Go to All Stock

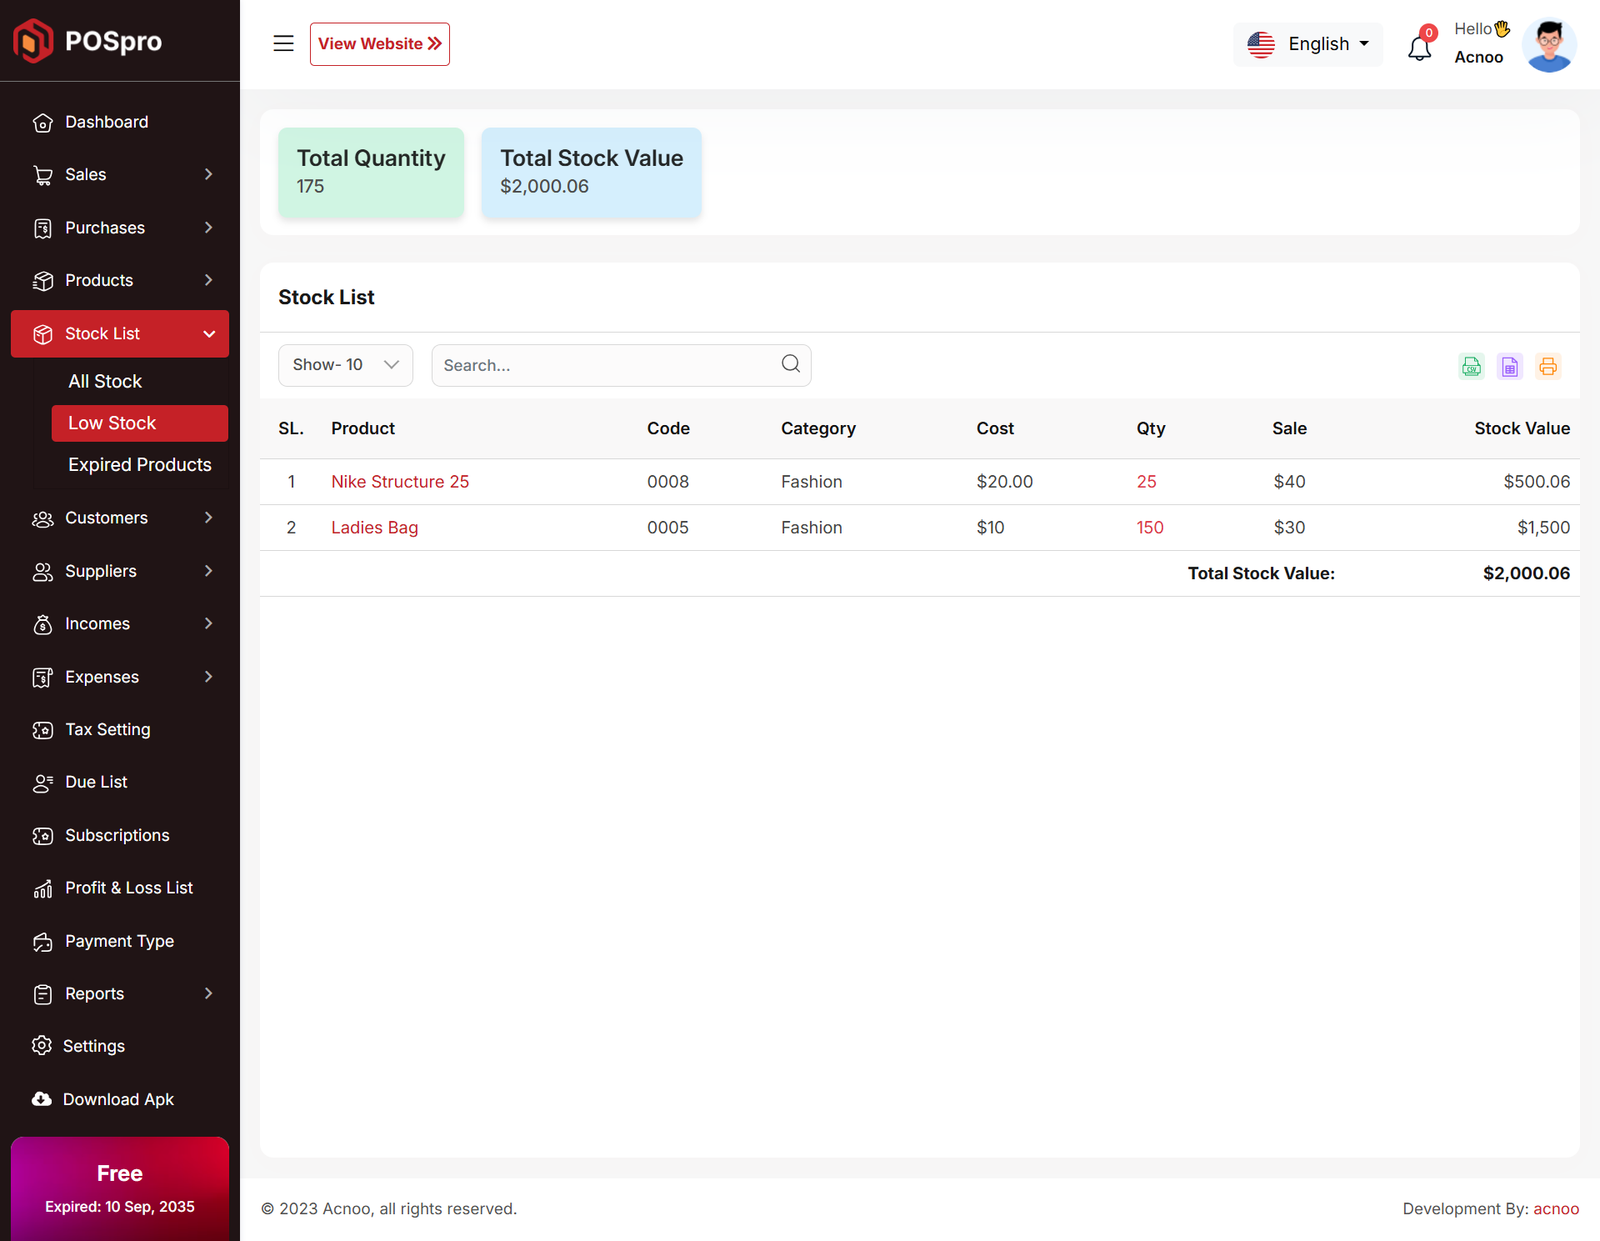pos(105,382)
